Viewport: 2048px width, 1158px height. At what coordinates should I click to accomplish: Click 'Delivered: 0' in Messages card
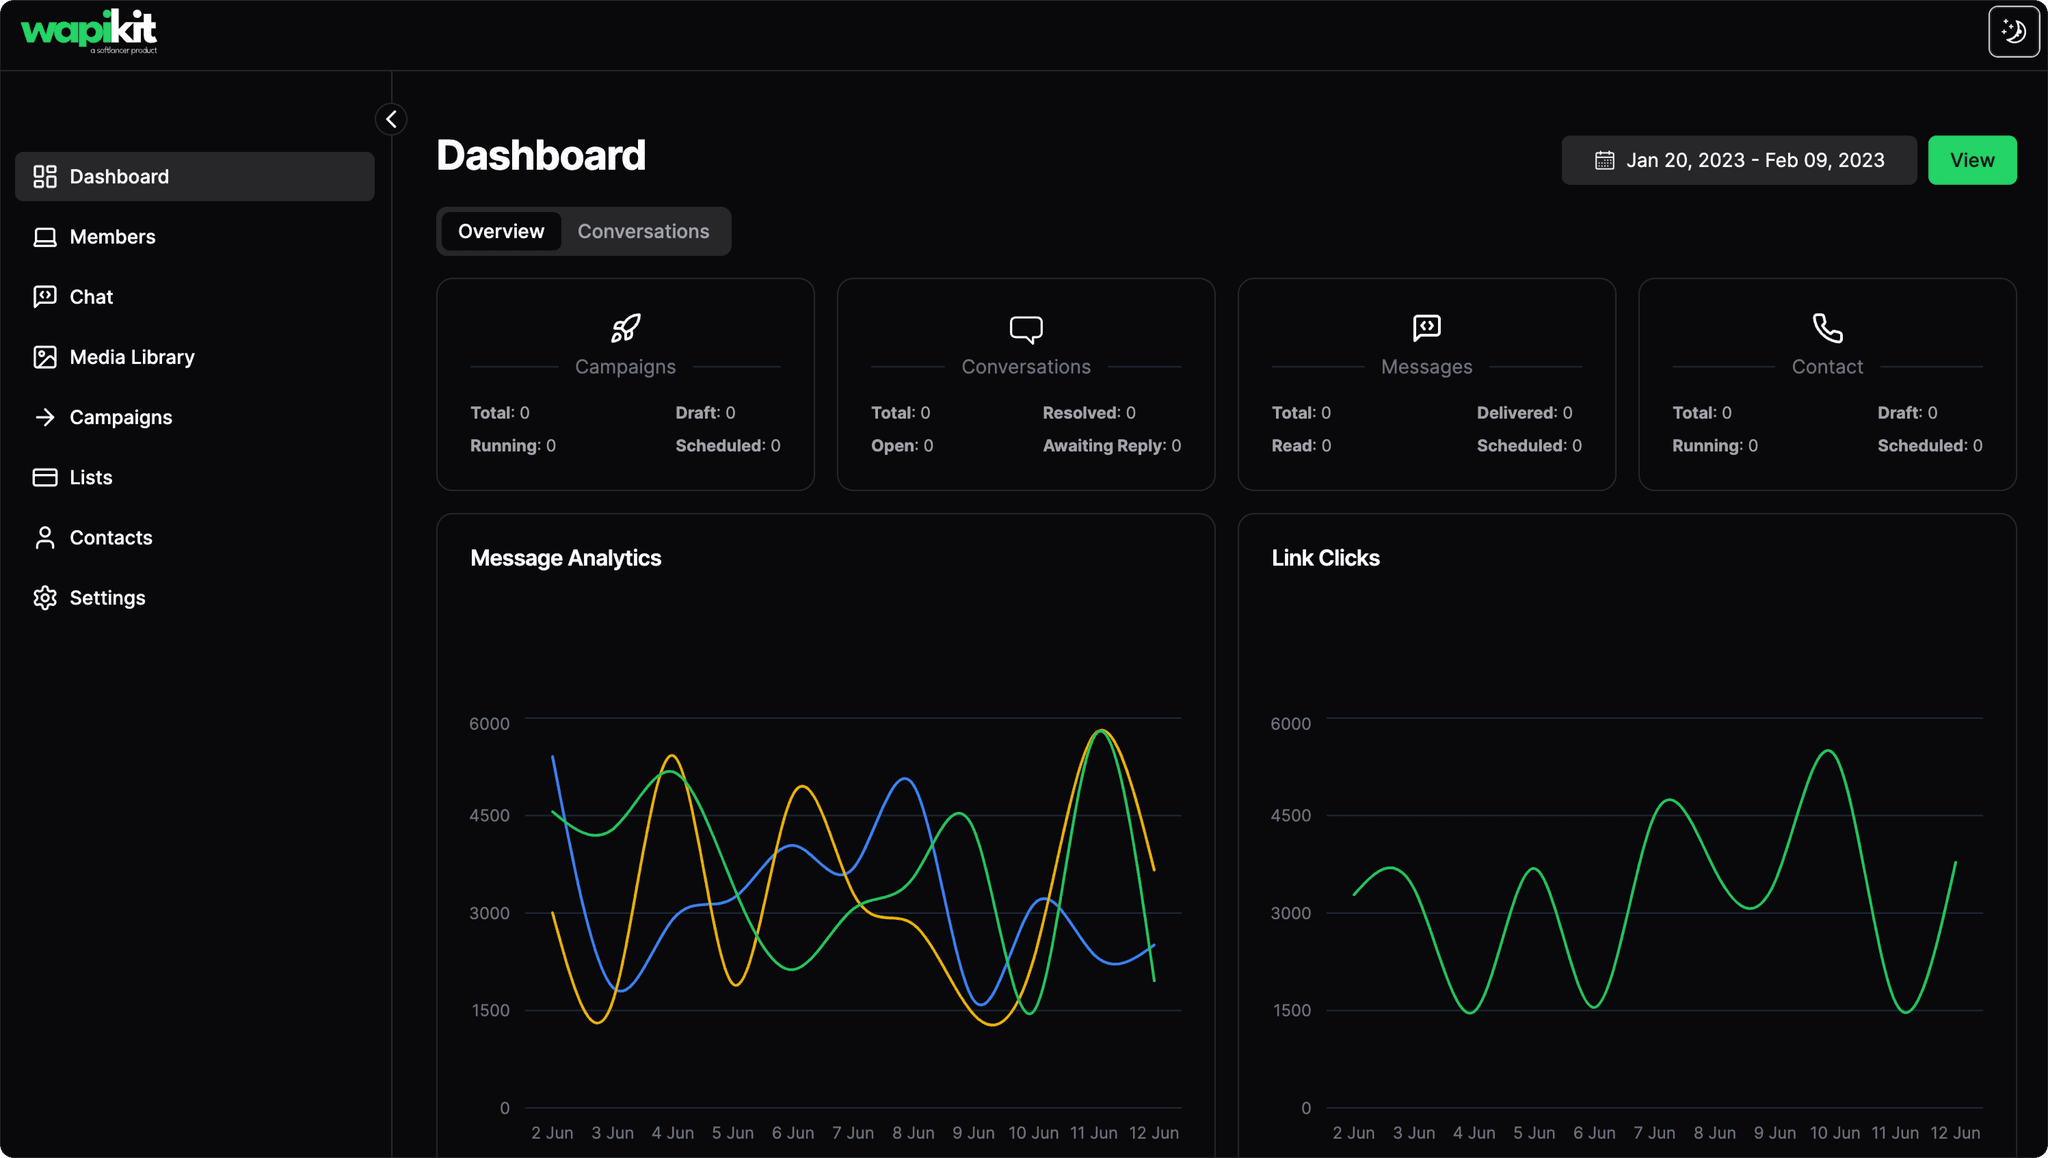coord(1525,413)
